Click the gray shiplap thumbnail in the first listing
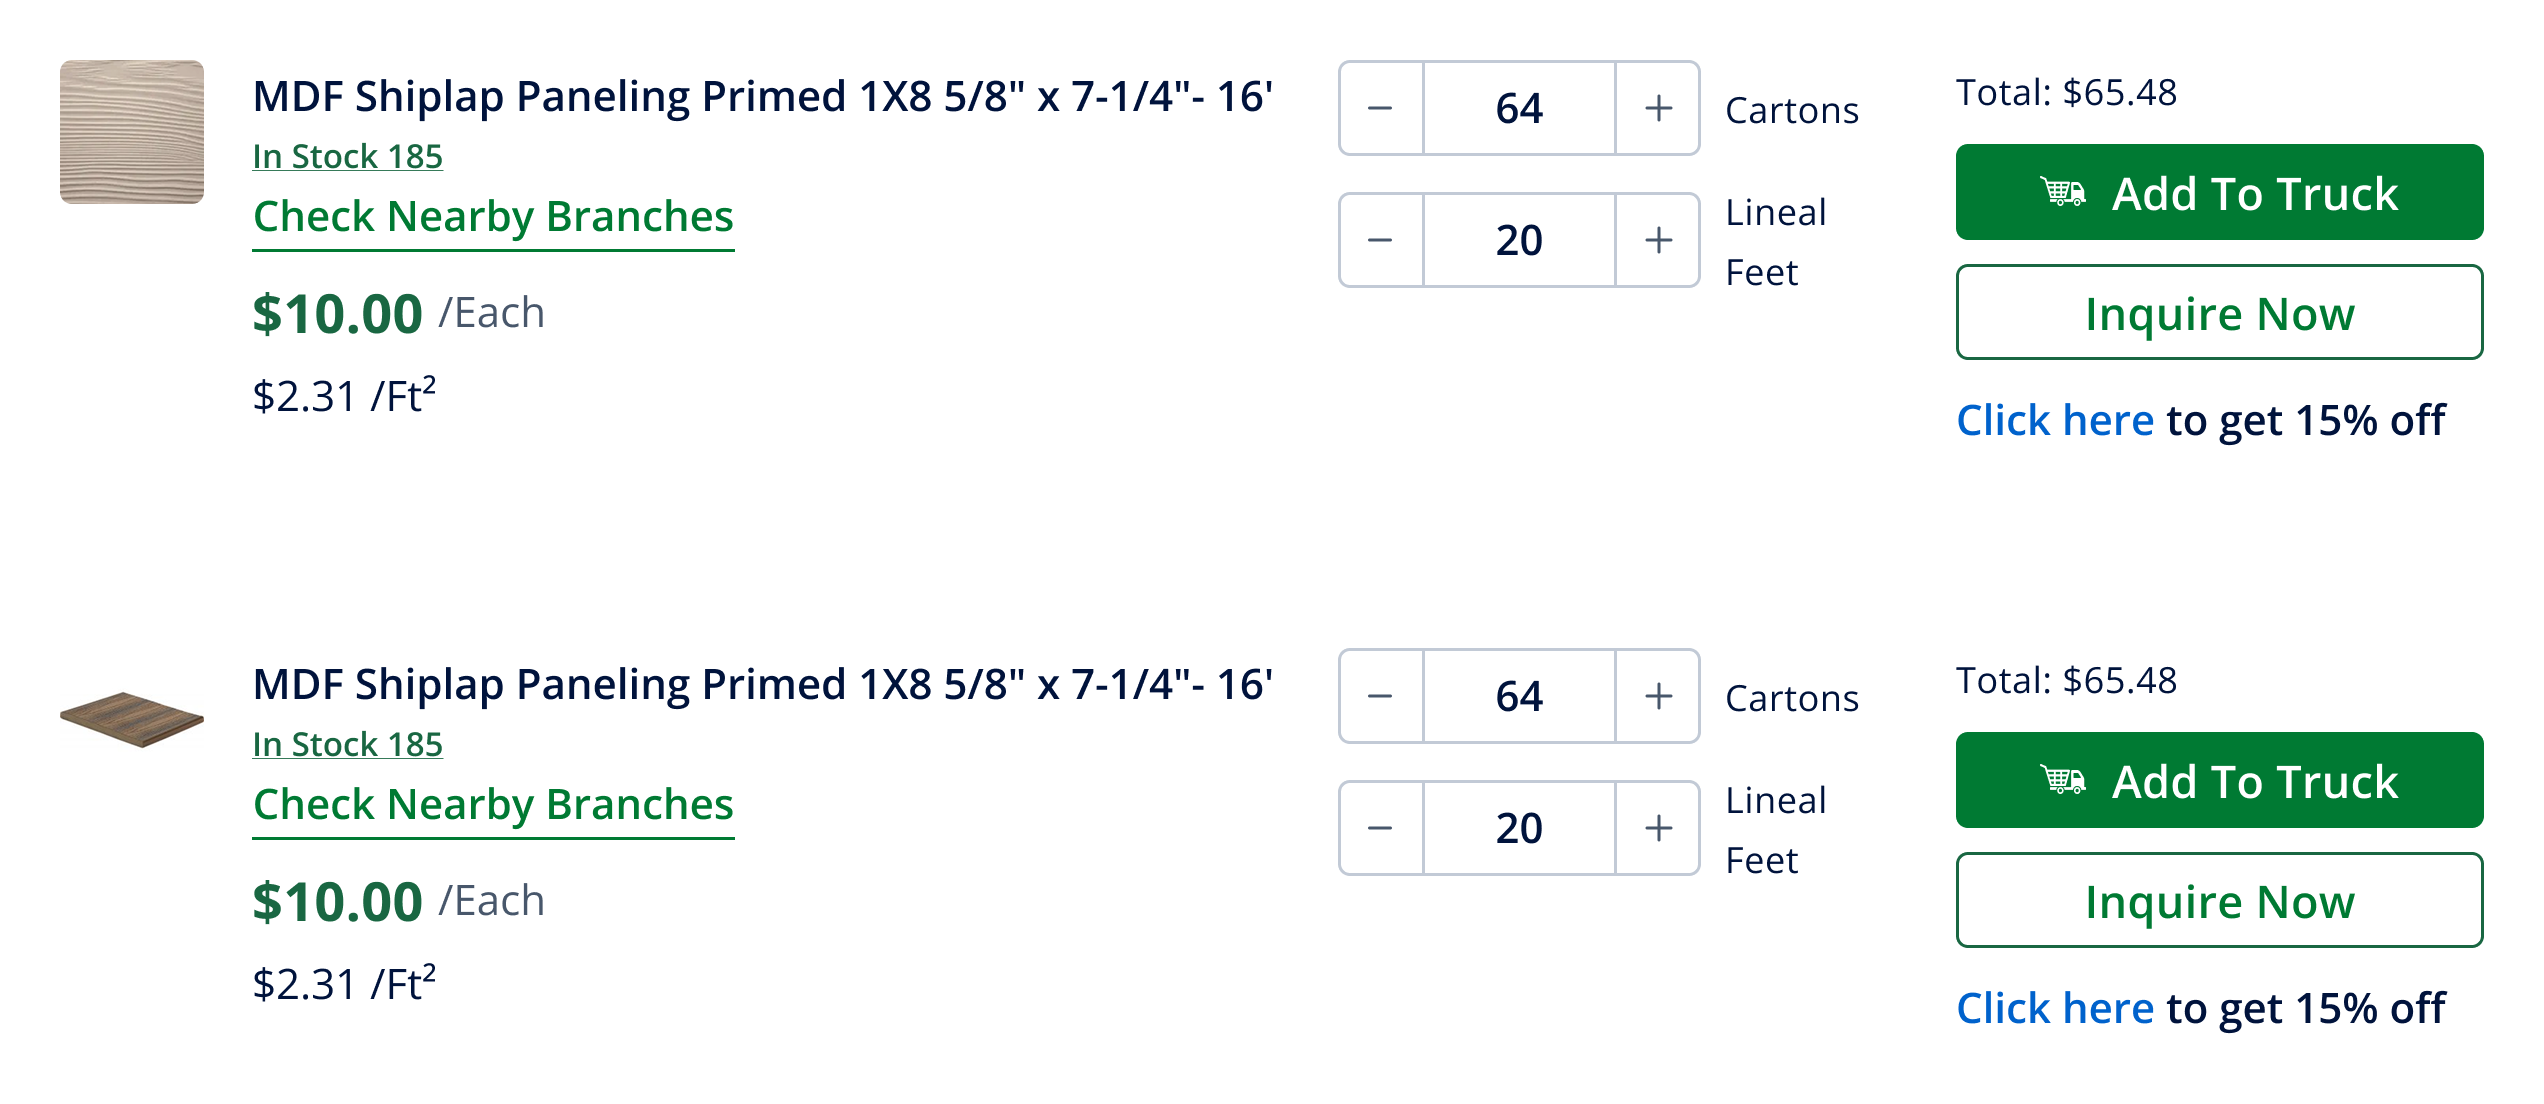Image resolution: width=2544 pixels, height=1104 pixels. click(132, 132)
